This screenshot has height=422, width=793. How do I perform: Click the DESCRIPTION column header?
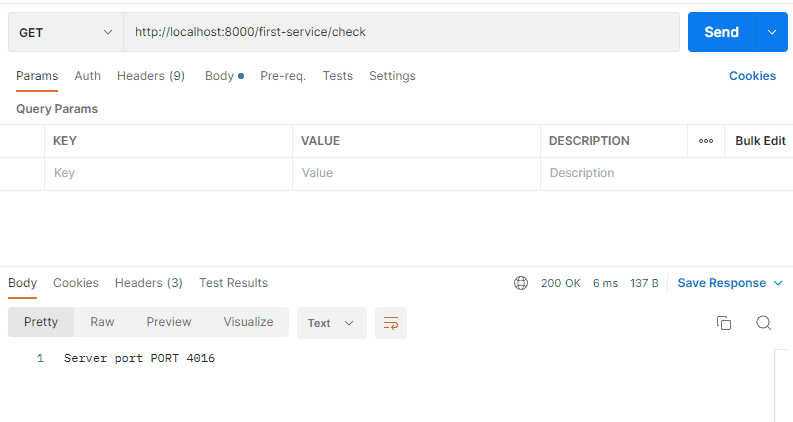[x=589, y=141]
